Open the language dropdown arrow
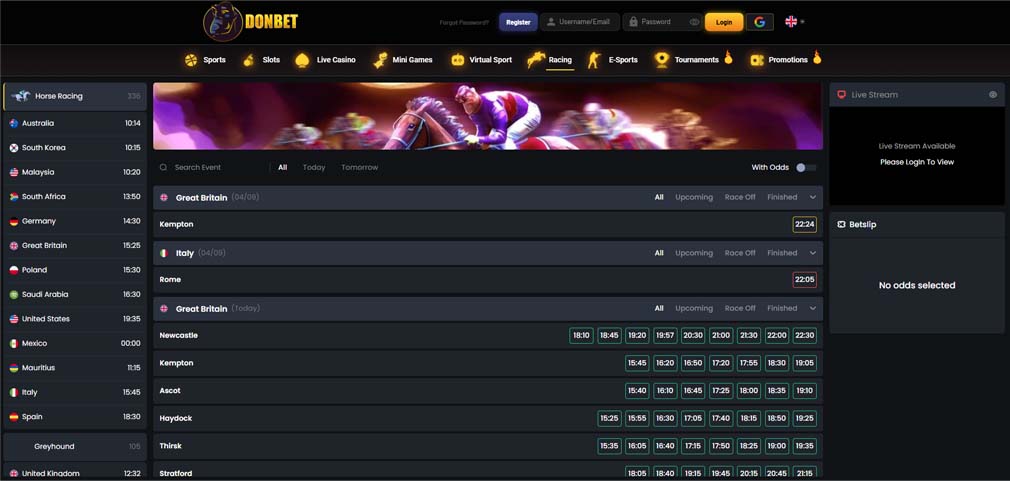The image size is (1010, 481). click(x=803, y=22)
